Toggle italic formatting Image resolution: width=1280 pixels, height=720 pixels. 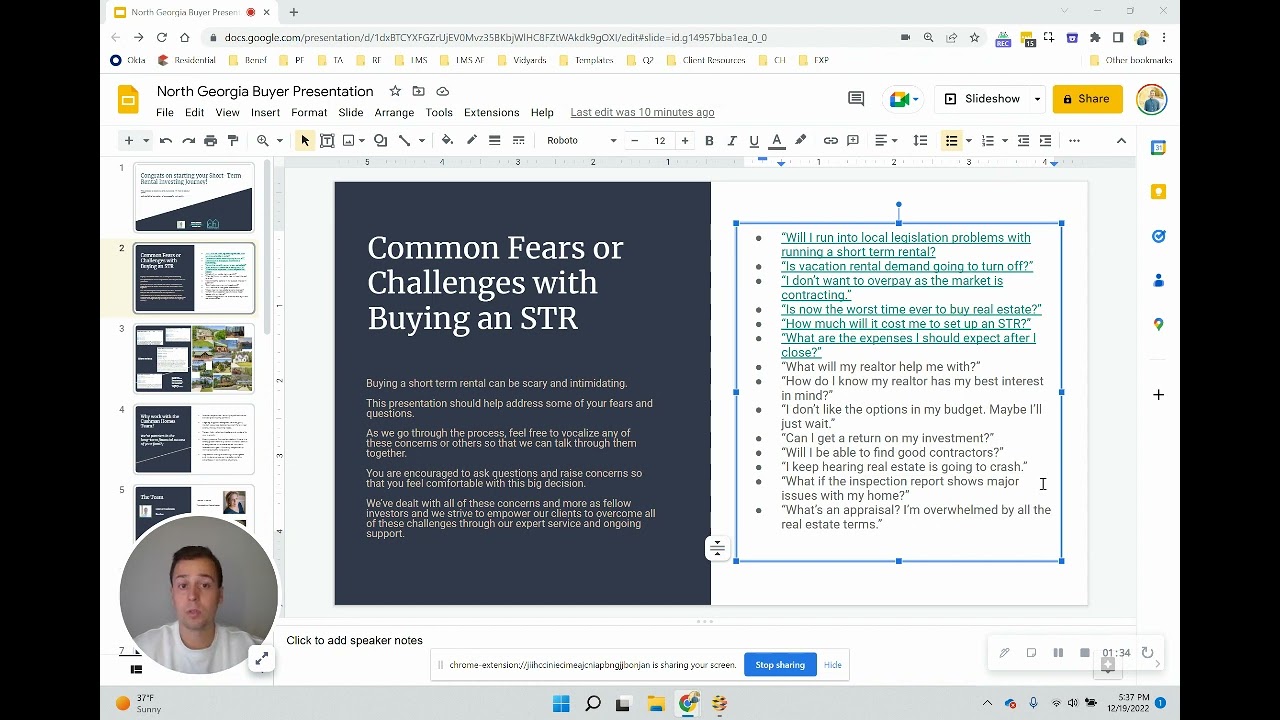coord(732,141)
